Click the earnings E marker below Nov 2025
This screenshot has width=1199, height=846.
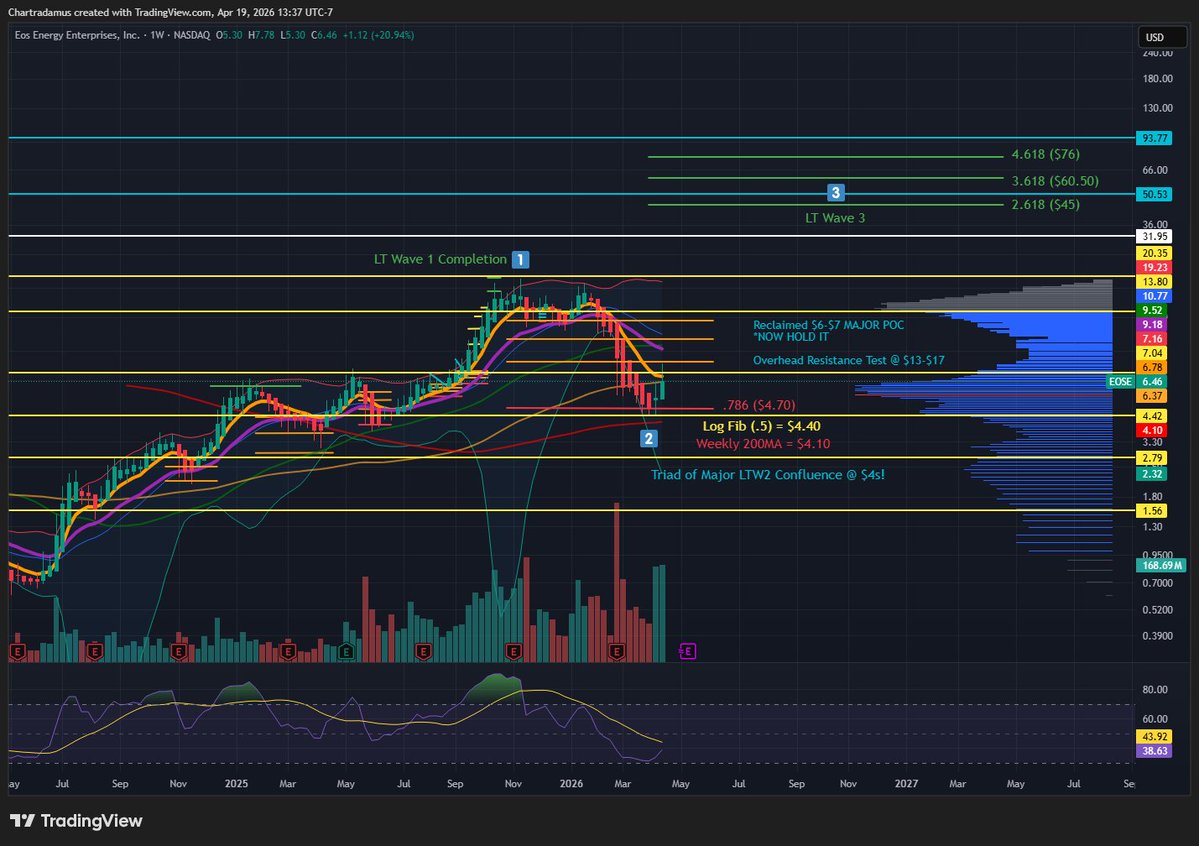point(513,651)
